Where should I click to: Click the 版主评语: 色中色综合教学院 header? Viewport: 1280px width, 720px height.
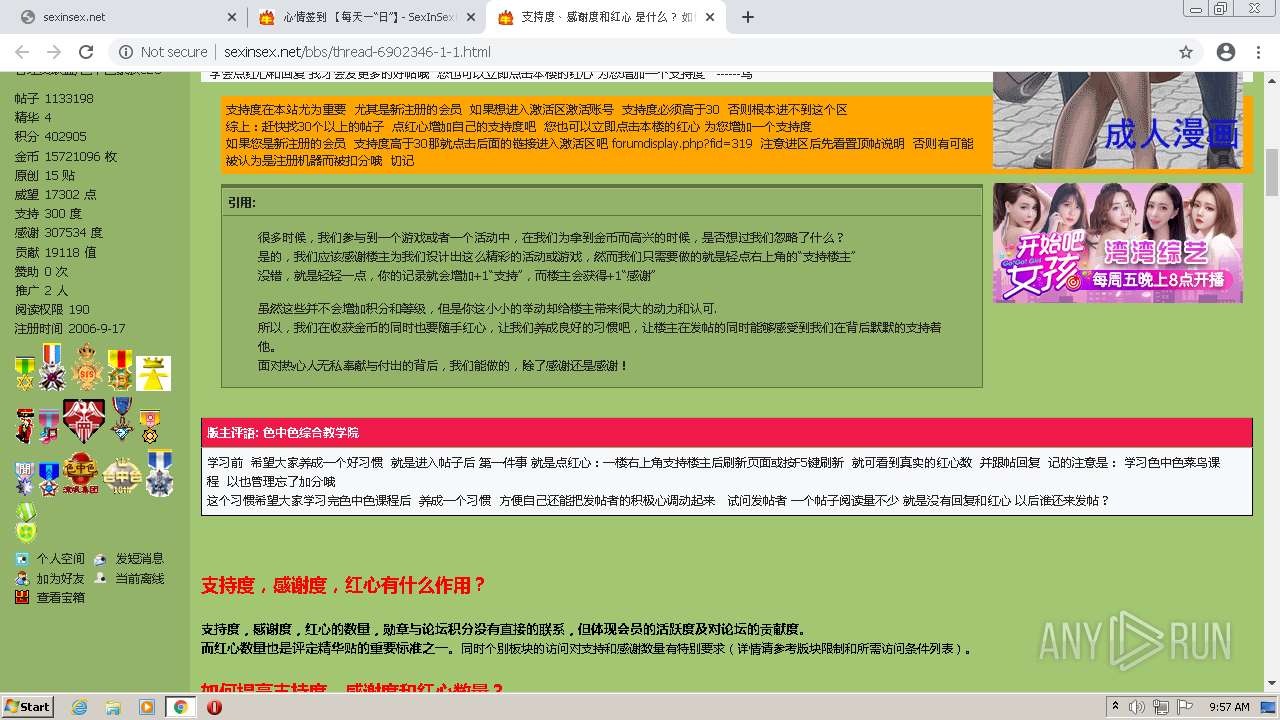pos(726,433)
